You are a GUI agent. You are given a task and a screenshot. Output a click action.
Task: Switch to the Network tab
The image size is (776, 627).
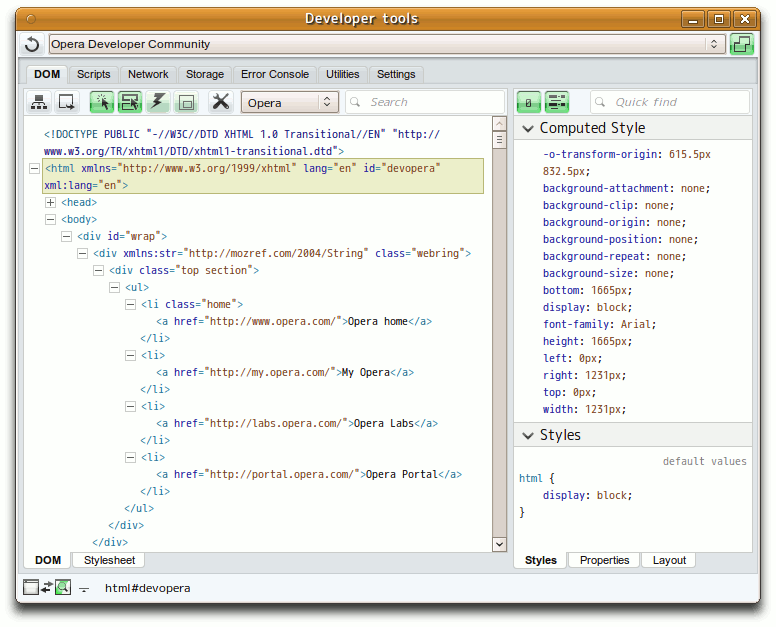(x=148, y=74)
